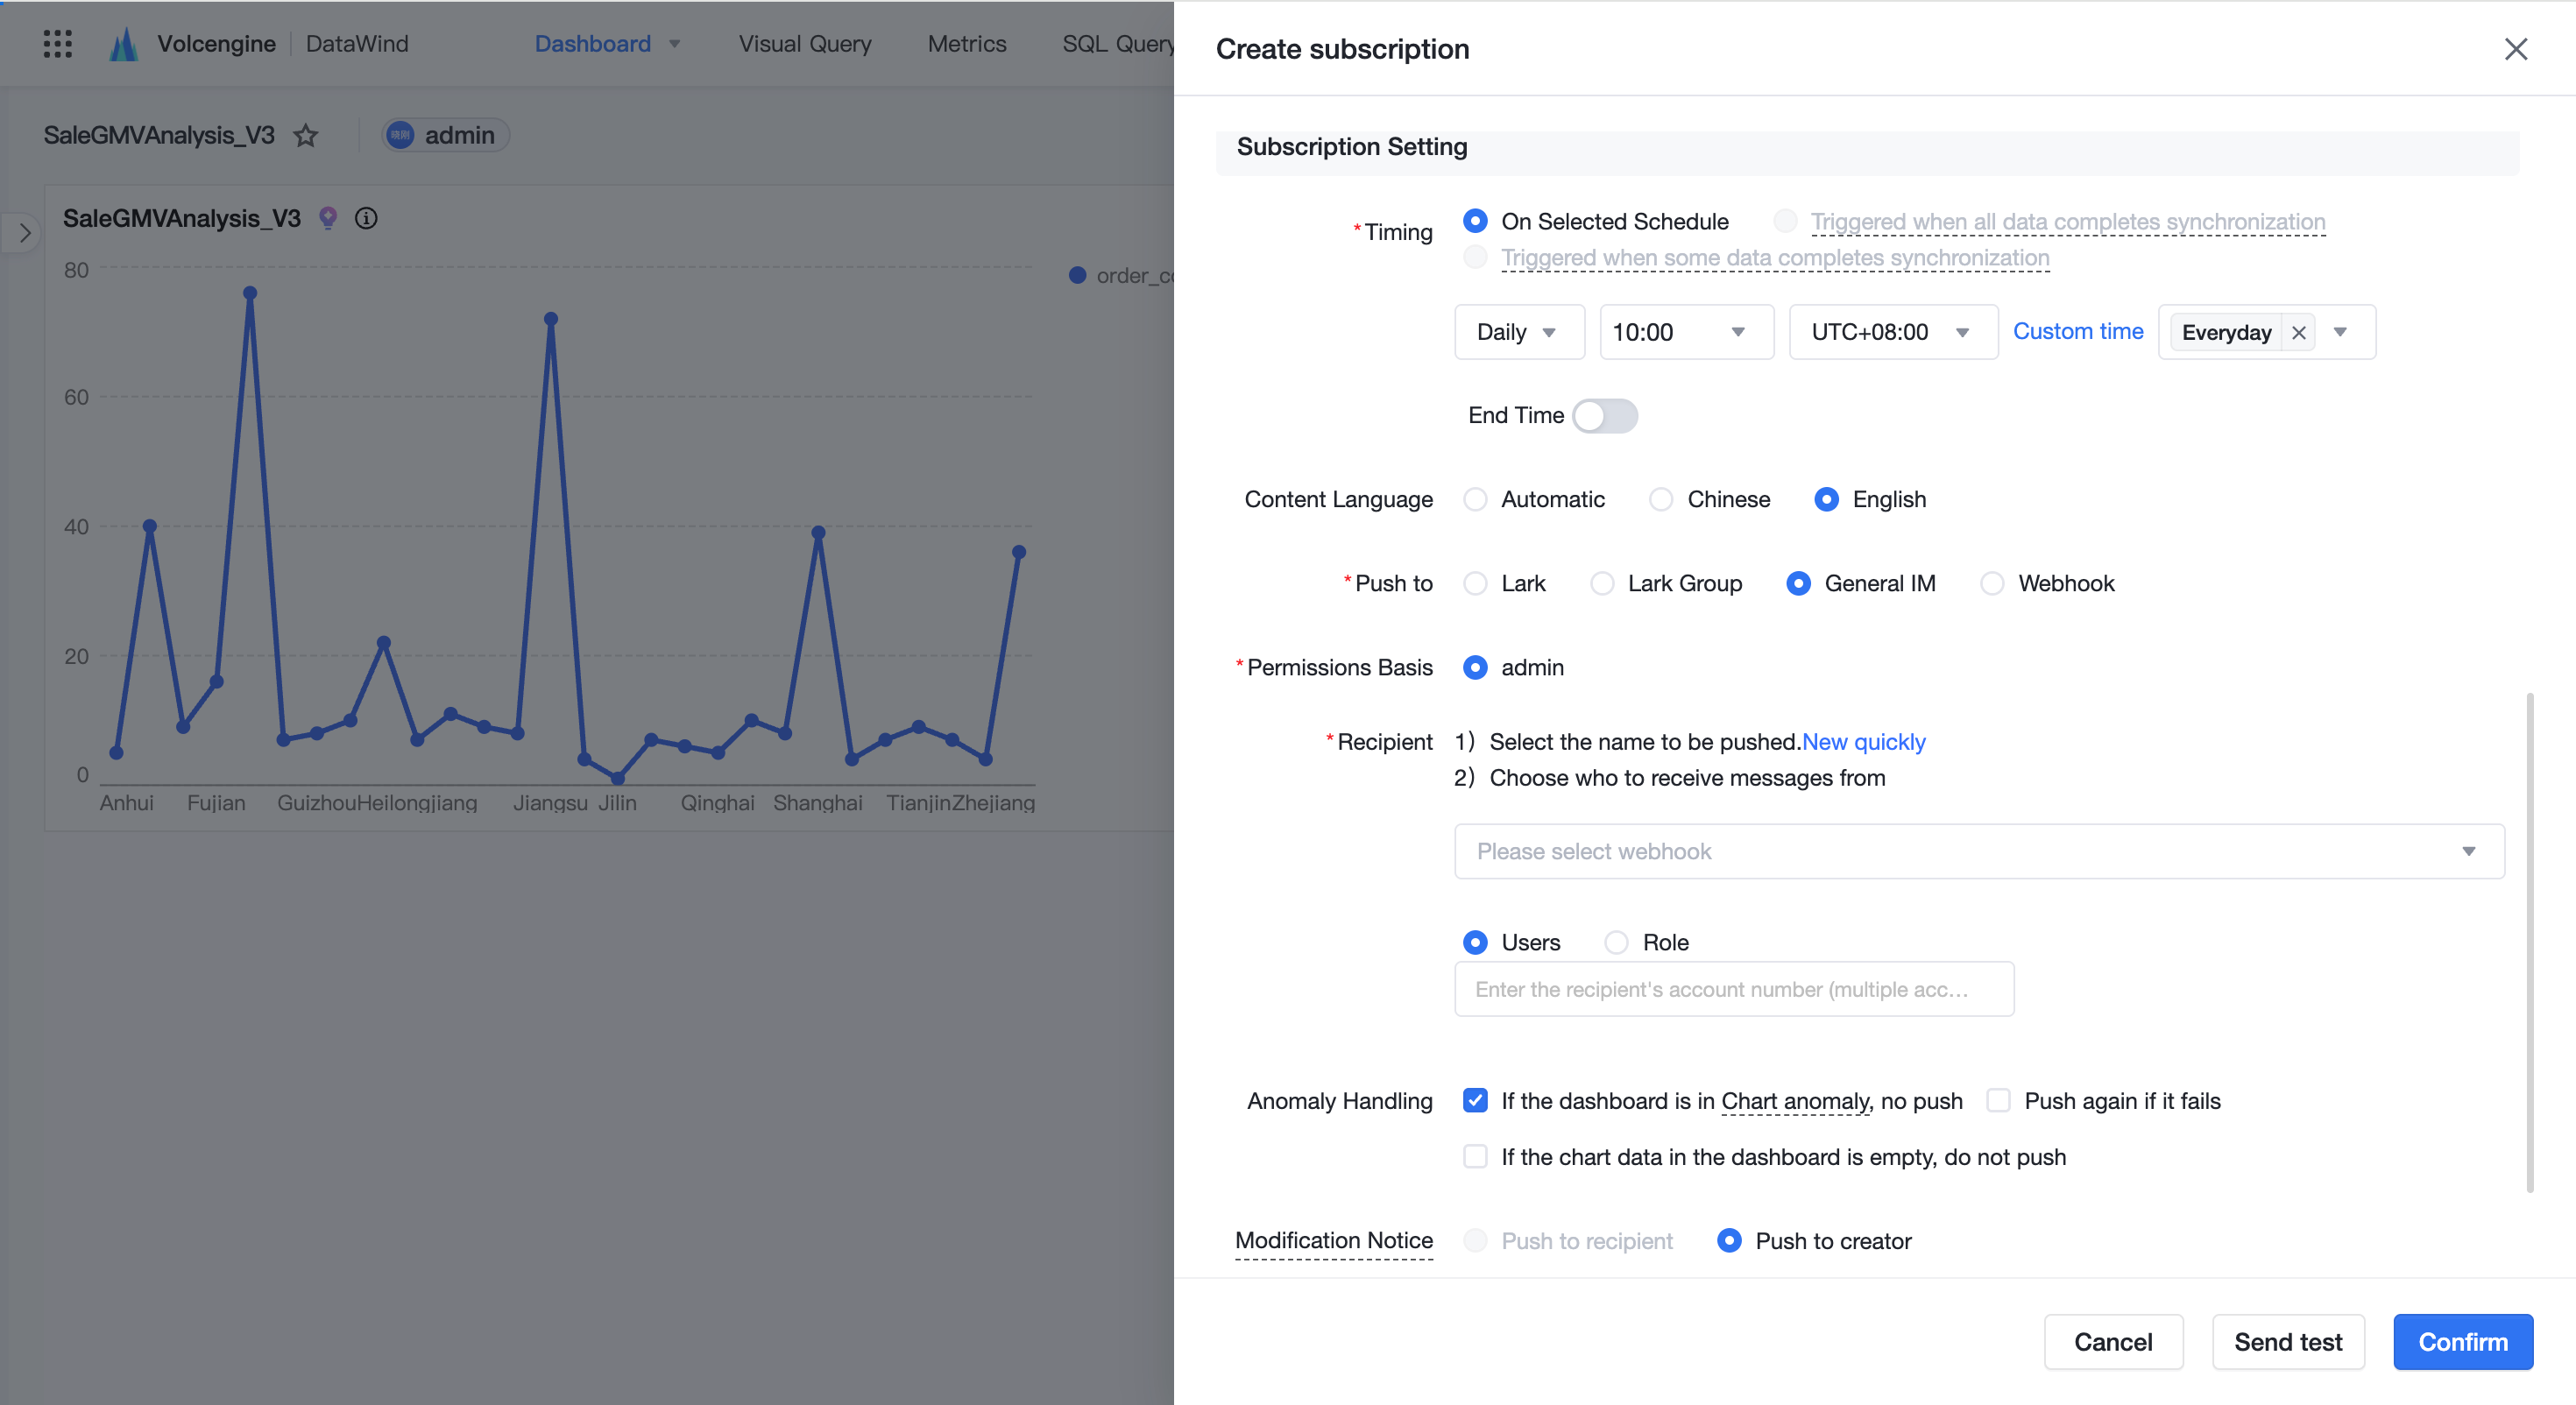
Task: Click the Send test button
Action: click(2288, 1341)
